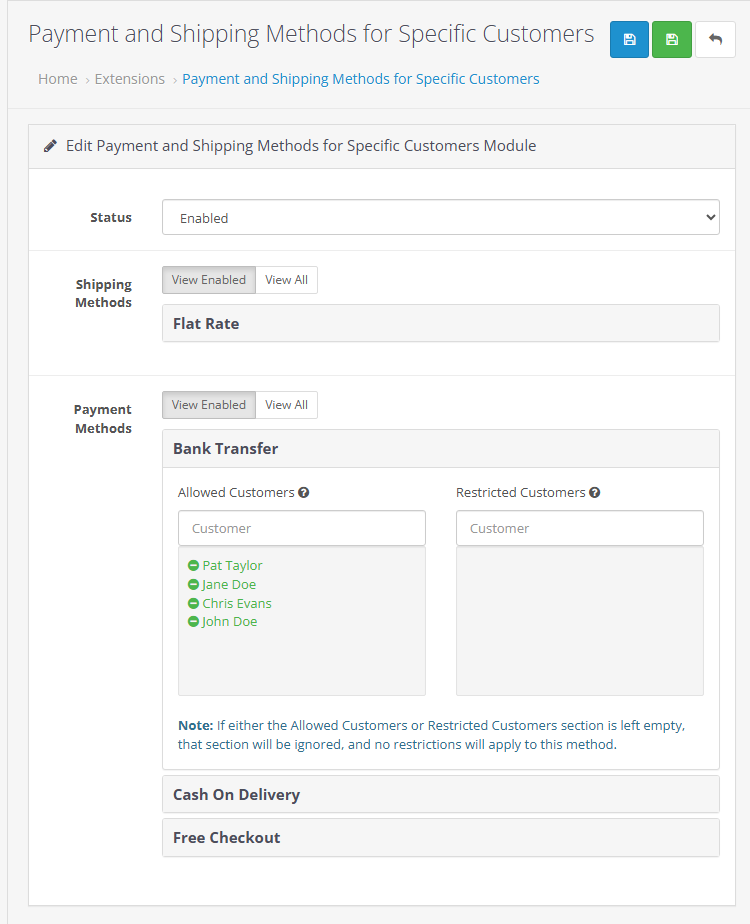Toggle View All for Payment Methods
Screen dimensions: 750x924
tap(286, 405)
